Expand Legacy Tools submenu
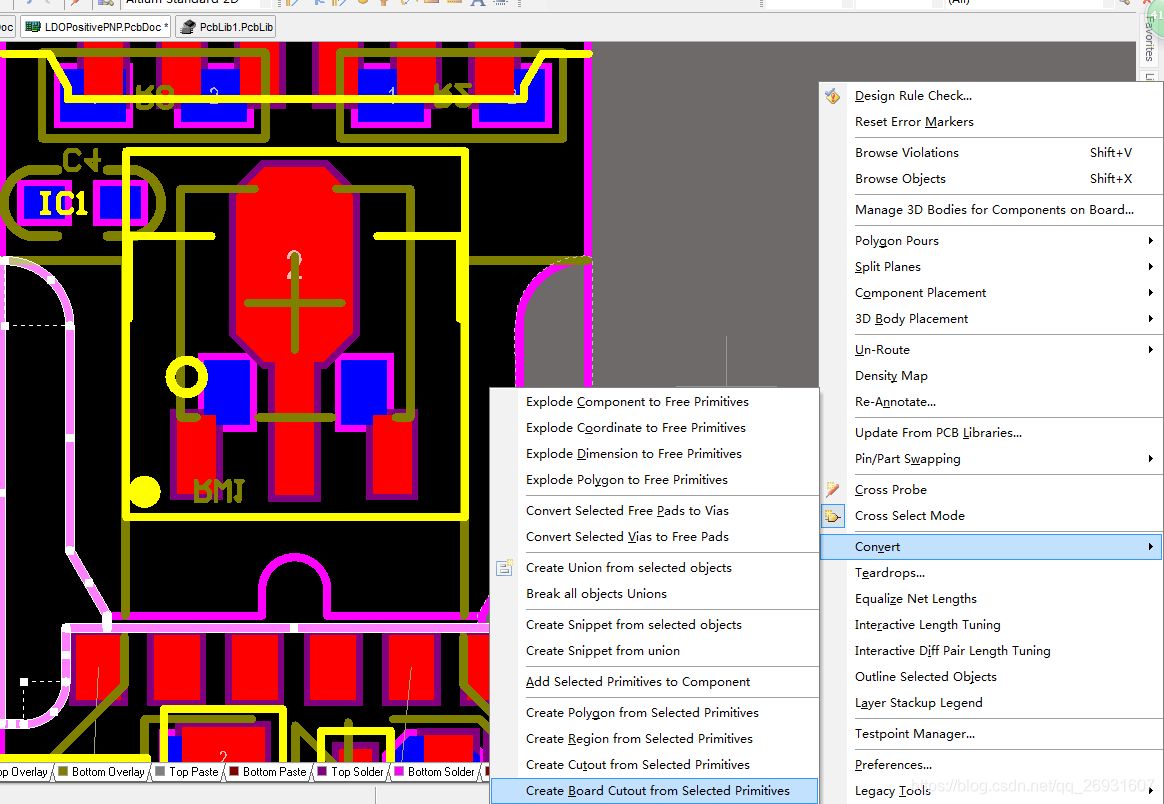 point(990,791)
